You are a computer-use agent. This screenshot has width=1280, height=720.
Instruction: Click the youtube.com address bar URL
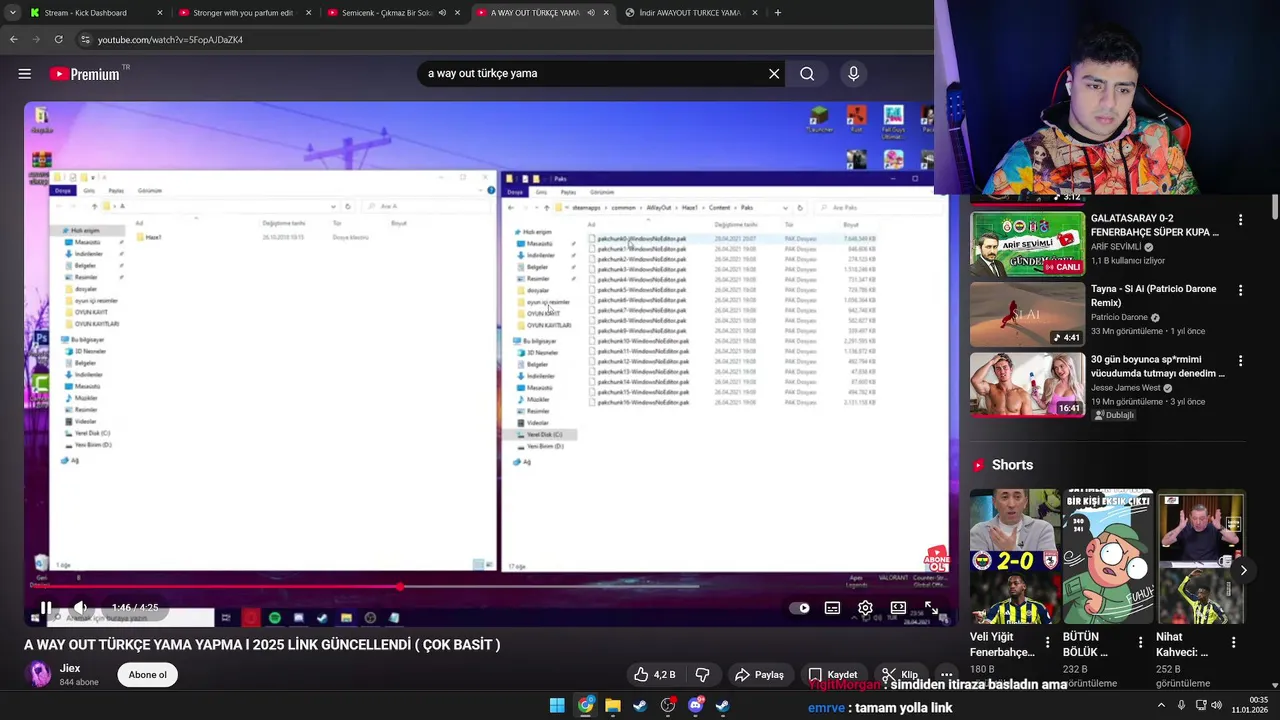point(170,40)
